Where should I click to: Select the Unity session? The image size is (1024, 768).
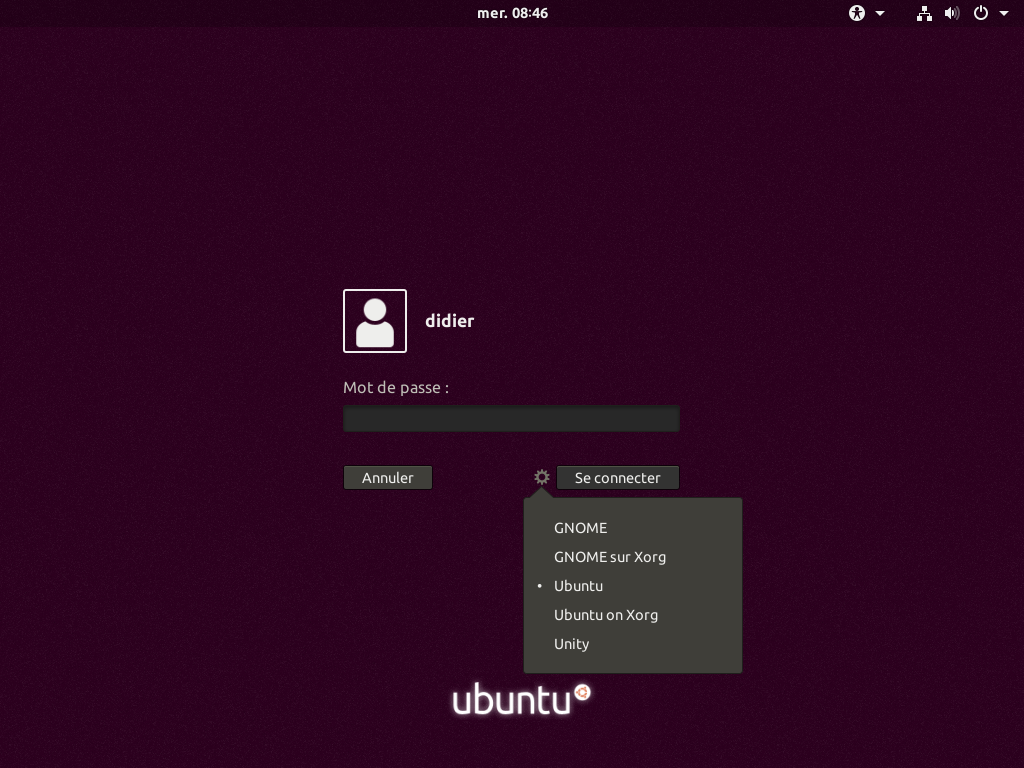coord(633,644)
